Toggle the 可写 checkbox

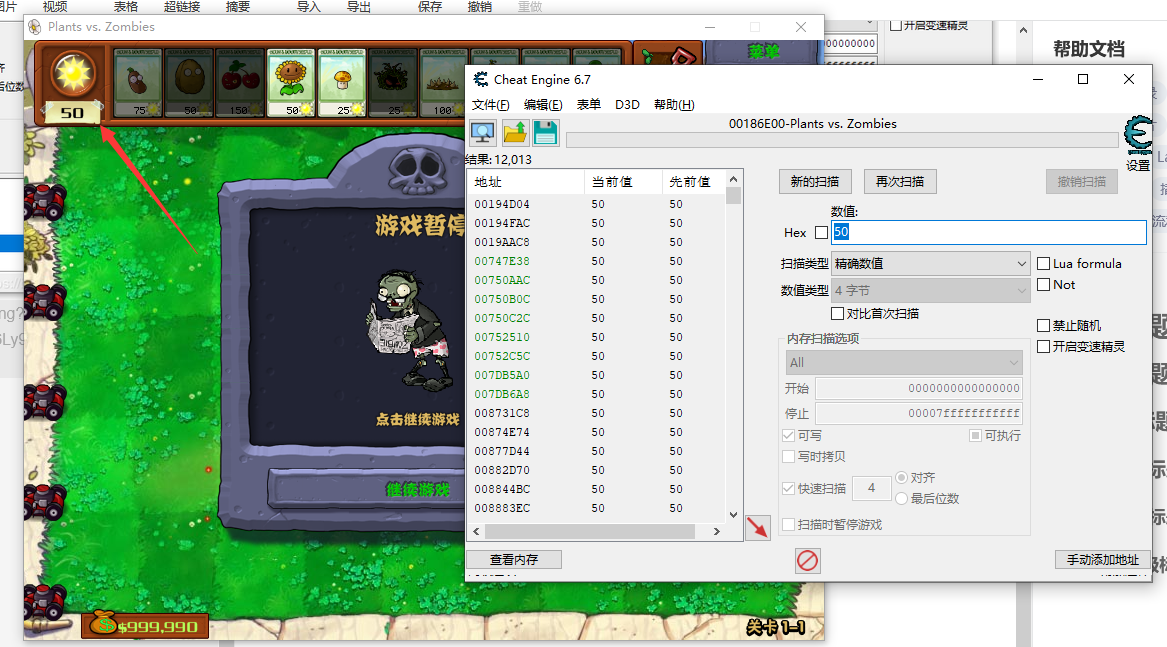coord(788,435)
